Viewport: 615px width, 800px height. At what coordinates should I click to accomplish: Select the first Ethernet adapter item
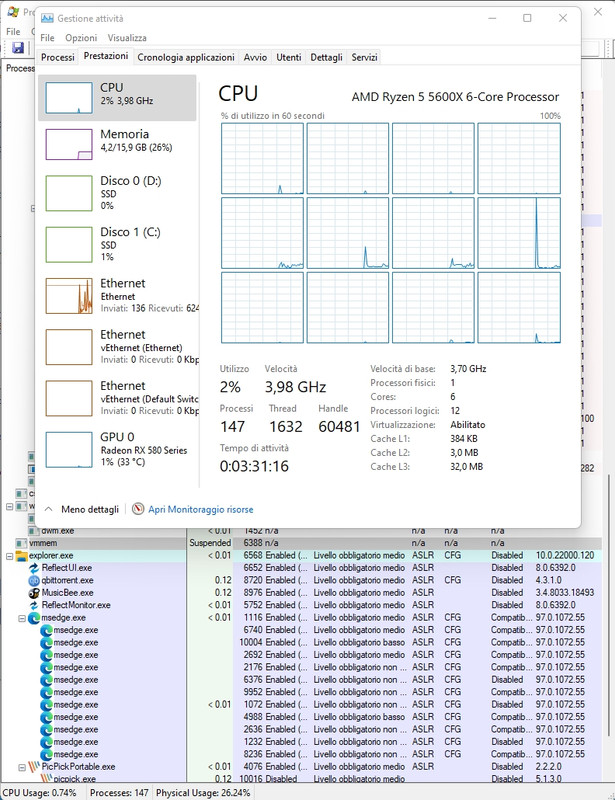(117, 296)
